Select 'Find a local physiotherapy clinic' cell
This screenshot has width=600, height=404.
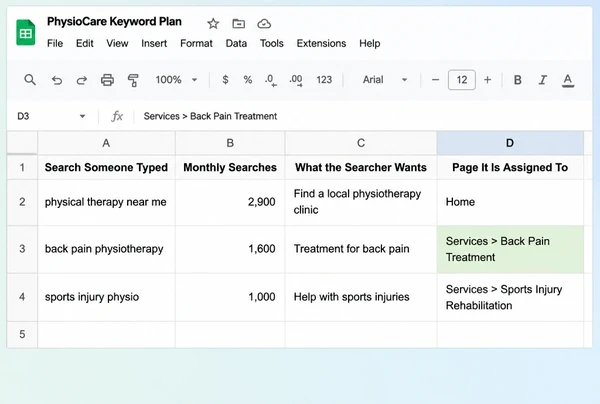[361, 202]
